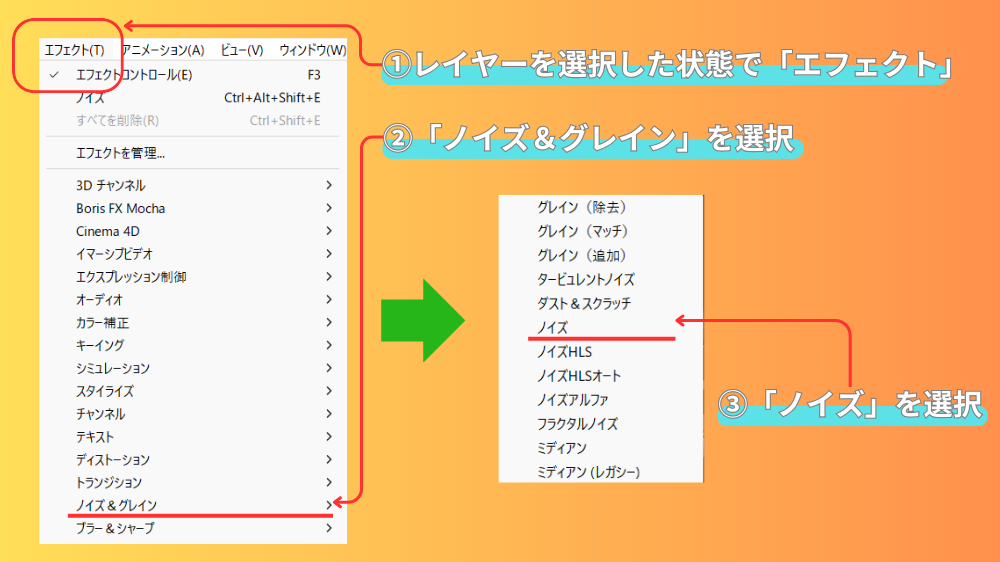Expand the Boris FX Mocha submenu
Screen dimensions: 1000x562
[120, 209]
